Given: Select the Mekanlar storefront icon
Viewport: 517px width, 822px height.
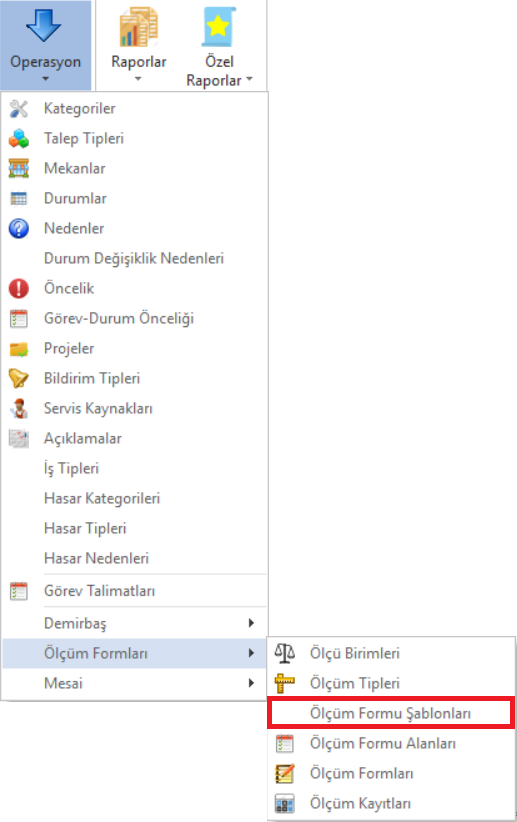Looking at the screenshot, I should 19,168.
